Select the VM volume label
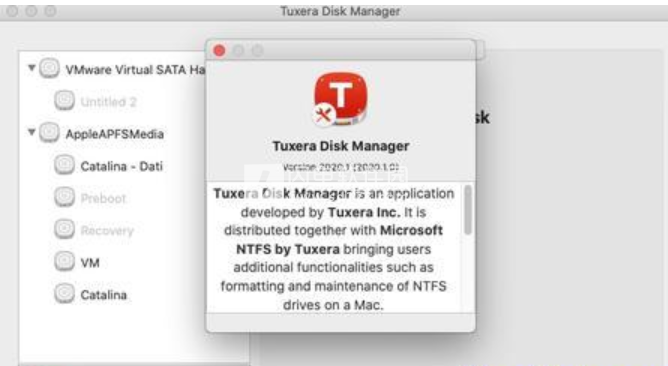 click(90, 263)
